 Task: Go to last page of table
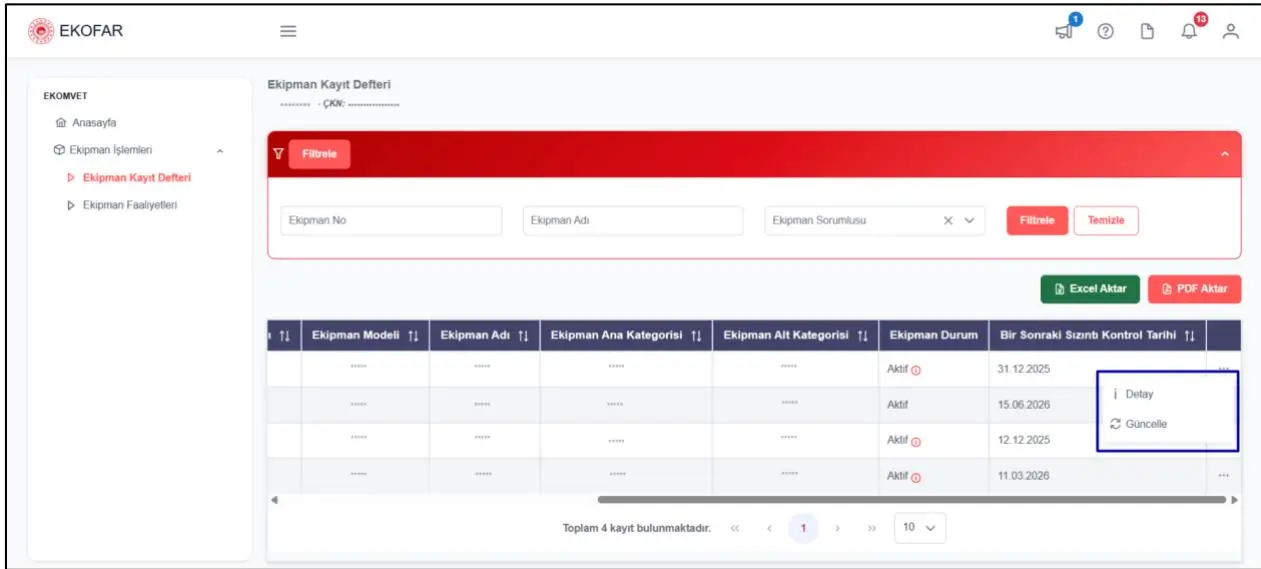pos(871,528)
